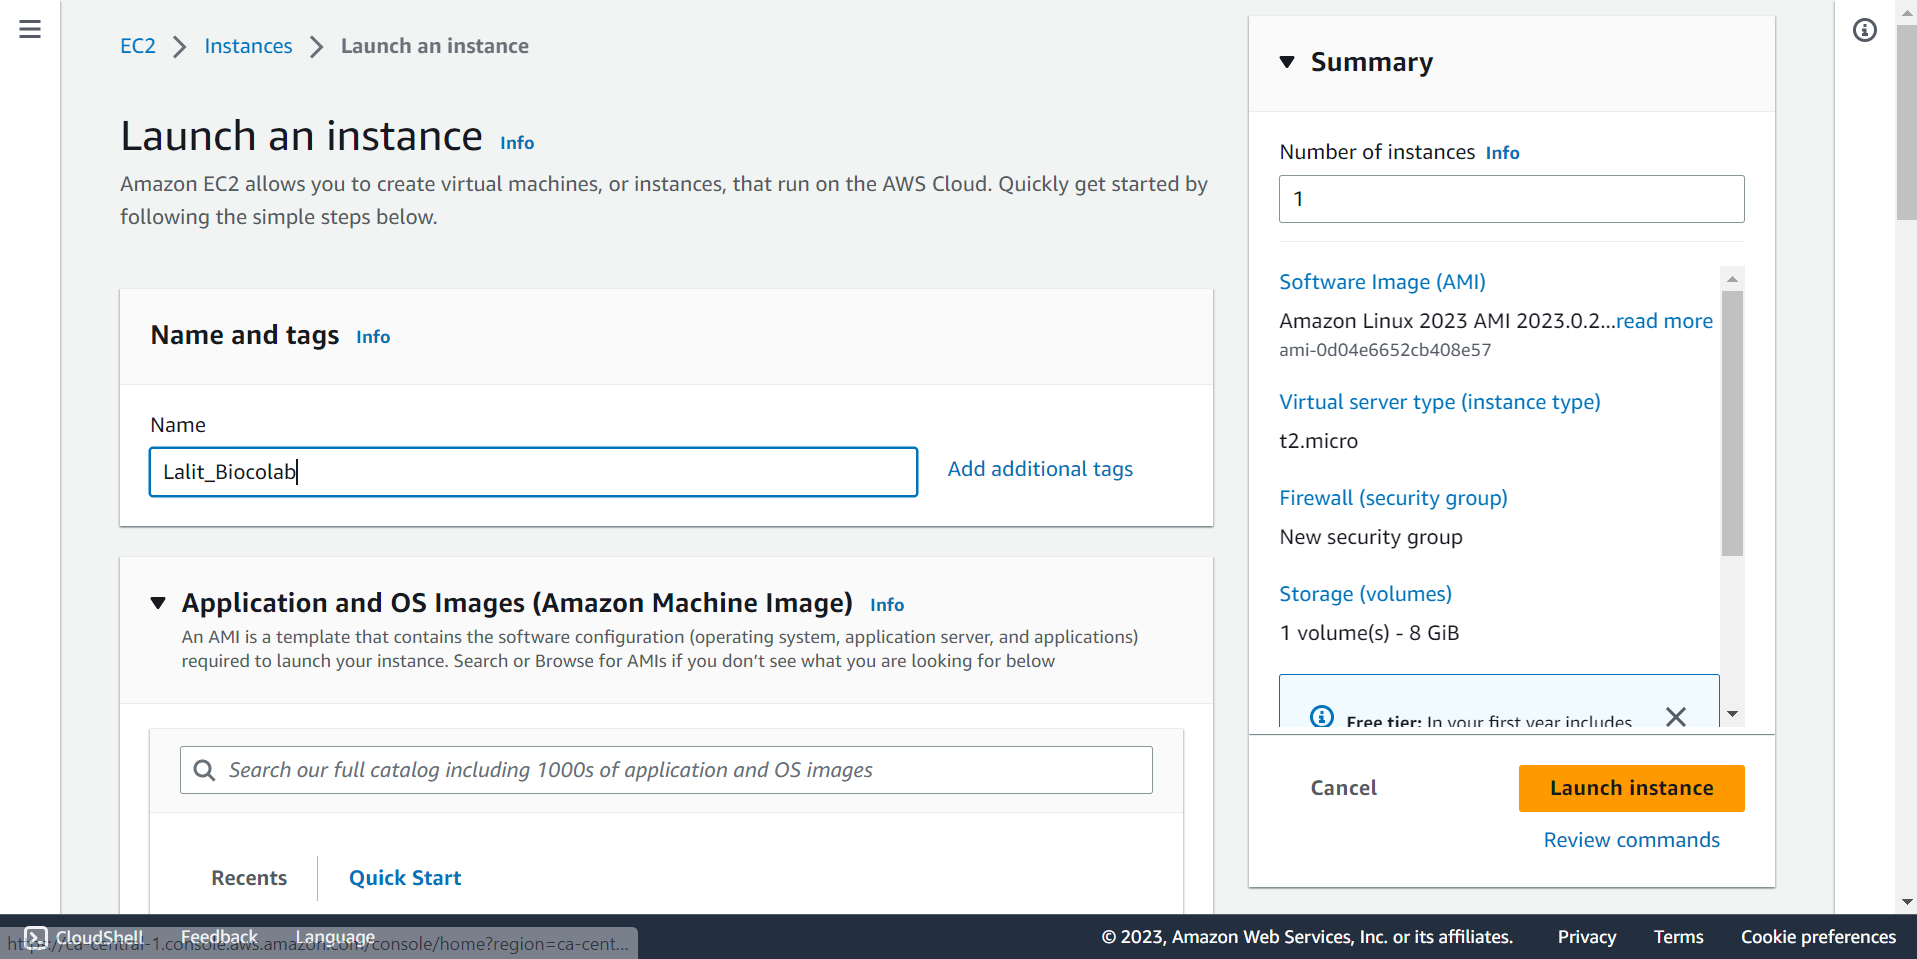Click the Launch instance button
The width and height of the screenshot is (1917, 959).
pyautogui.click(x=1631, y=788)
